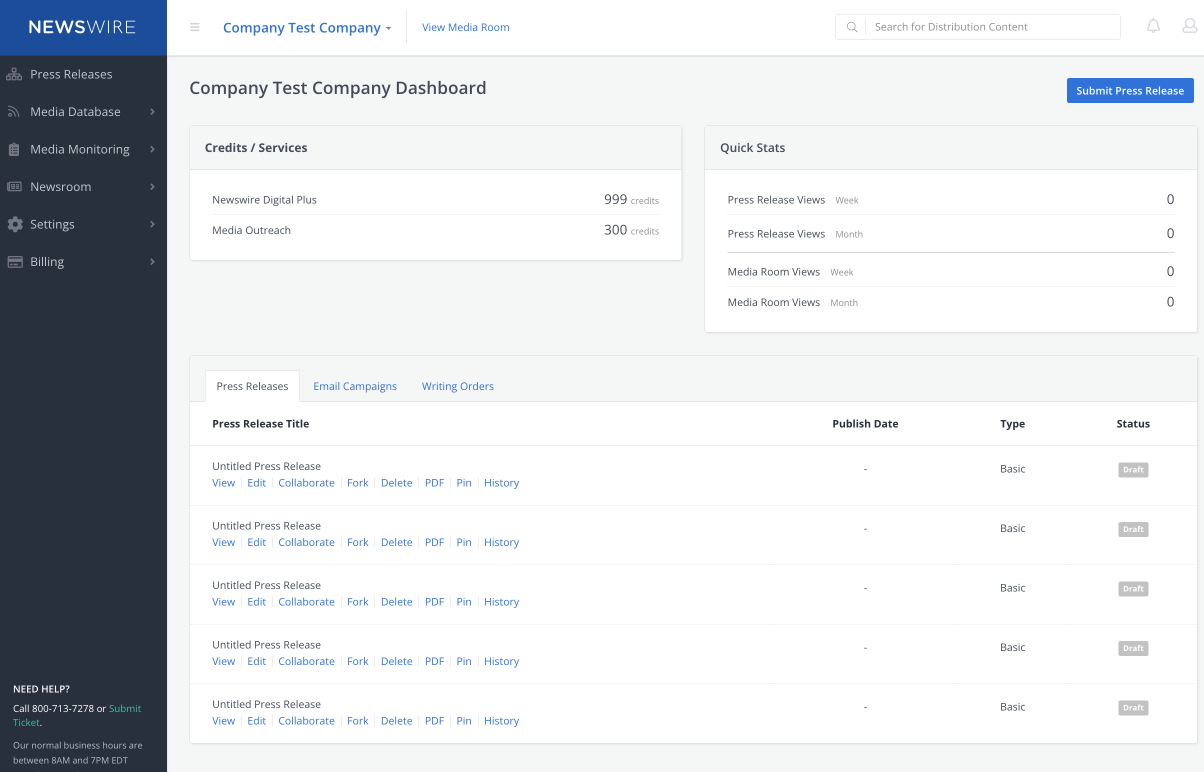Expand the Settings submenu chevron
Screen dimensions: 1204x772
[152, 224]
